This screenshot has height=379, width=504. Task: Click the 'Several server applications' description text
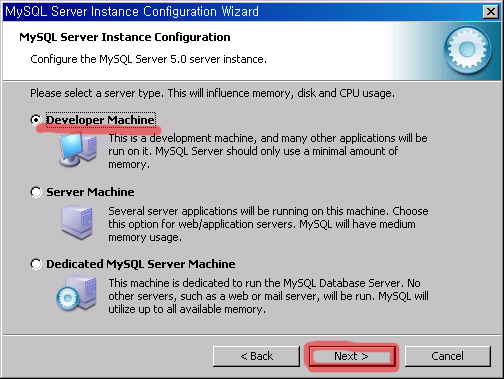268,224
